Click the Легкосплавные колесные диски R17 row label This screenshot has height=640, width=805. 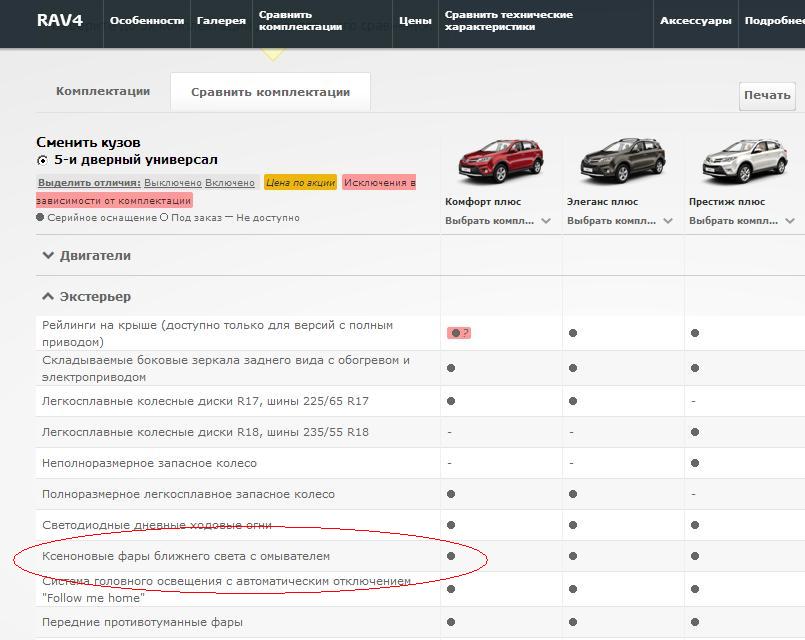tap(205, 401)
